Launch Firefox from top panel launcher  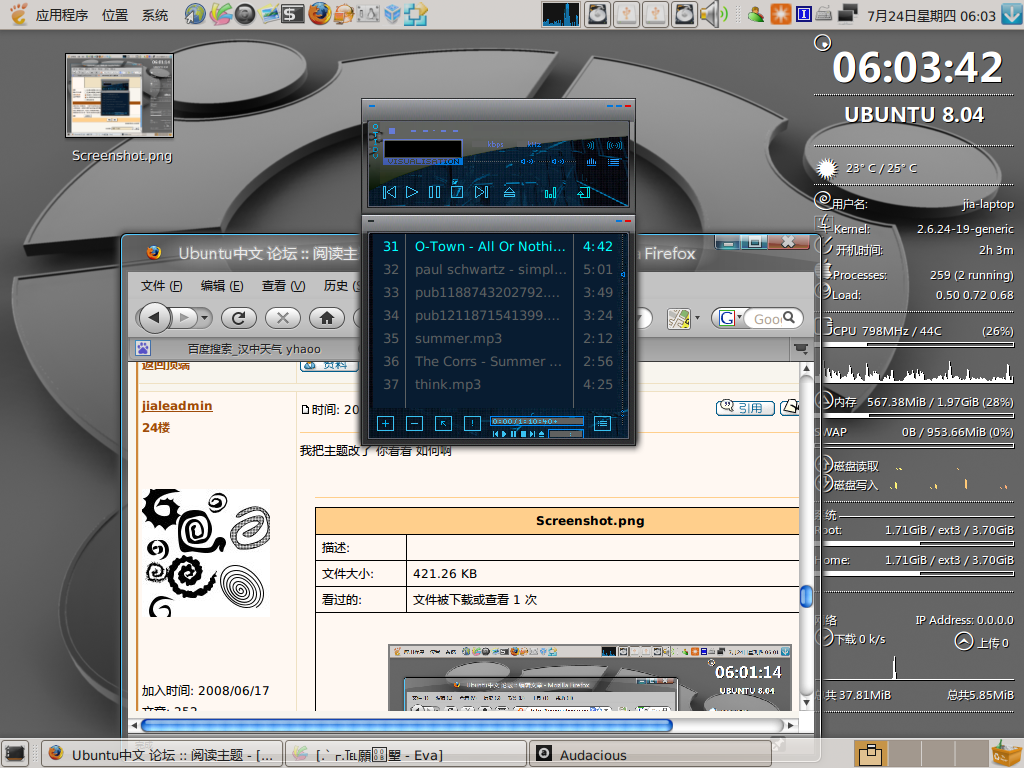click(x=319, y=14)
